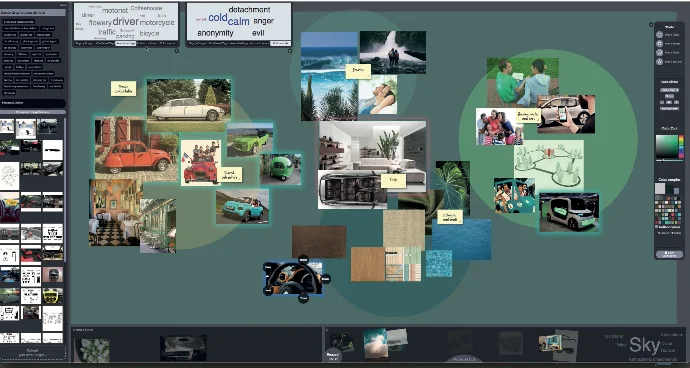Click the yellow sticky note on ocean photos
The width and height of the screenshot is (690, 368).
pyautogui.click(x=358, y=71)
